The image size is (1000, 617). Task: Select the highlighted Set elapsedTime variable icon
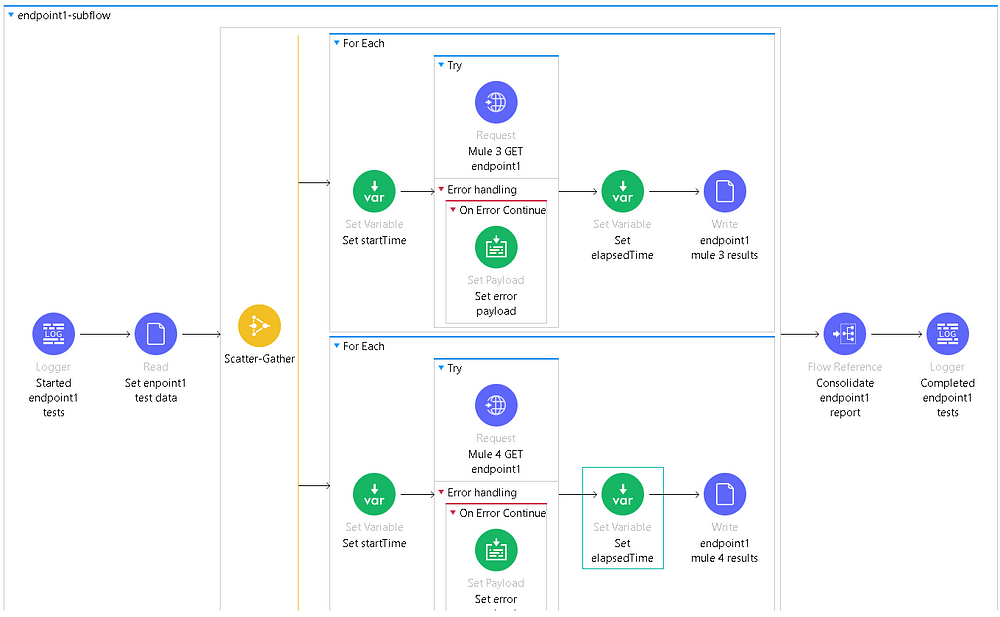point(622,494)
